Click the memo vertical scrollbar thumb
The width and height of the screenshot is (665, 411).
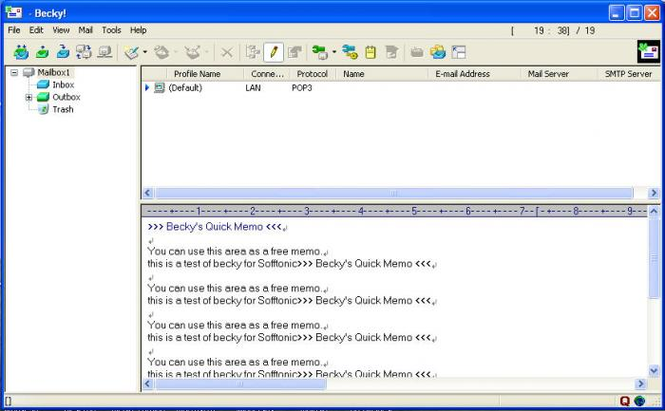pyautogui.click(x=654, y=257)
